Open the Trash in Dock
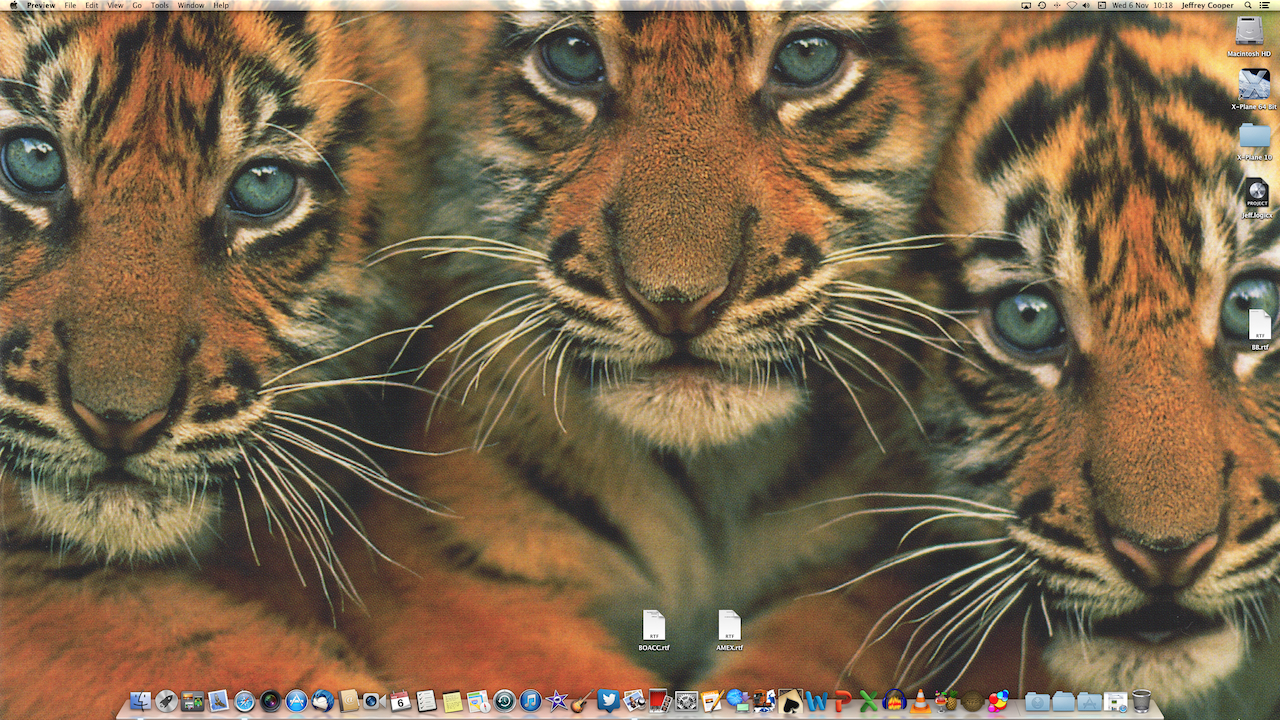 [x=1142, y=701]
